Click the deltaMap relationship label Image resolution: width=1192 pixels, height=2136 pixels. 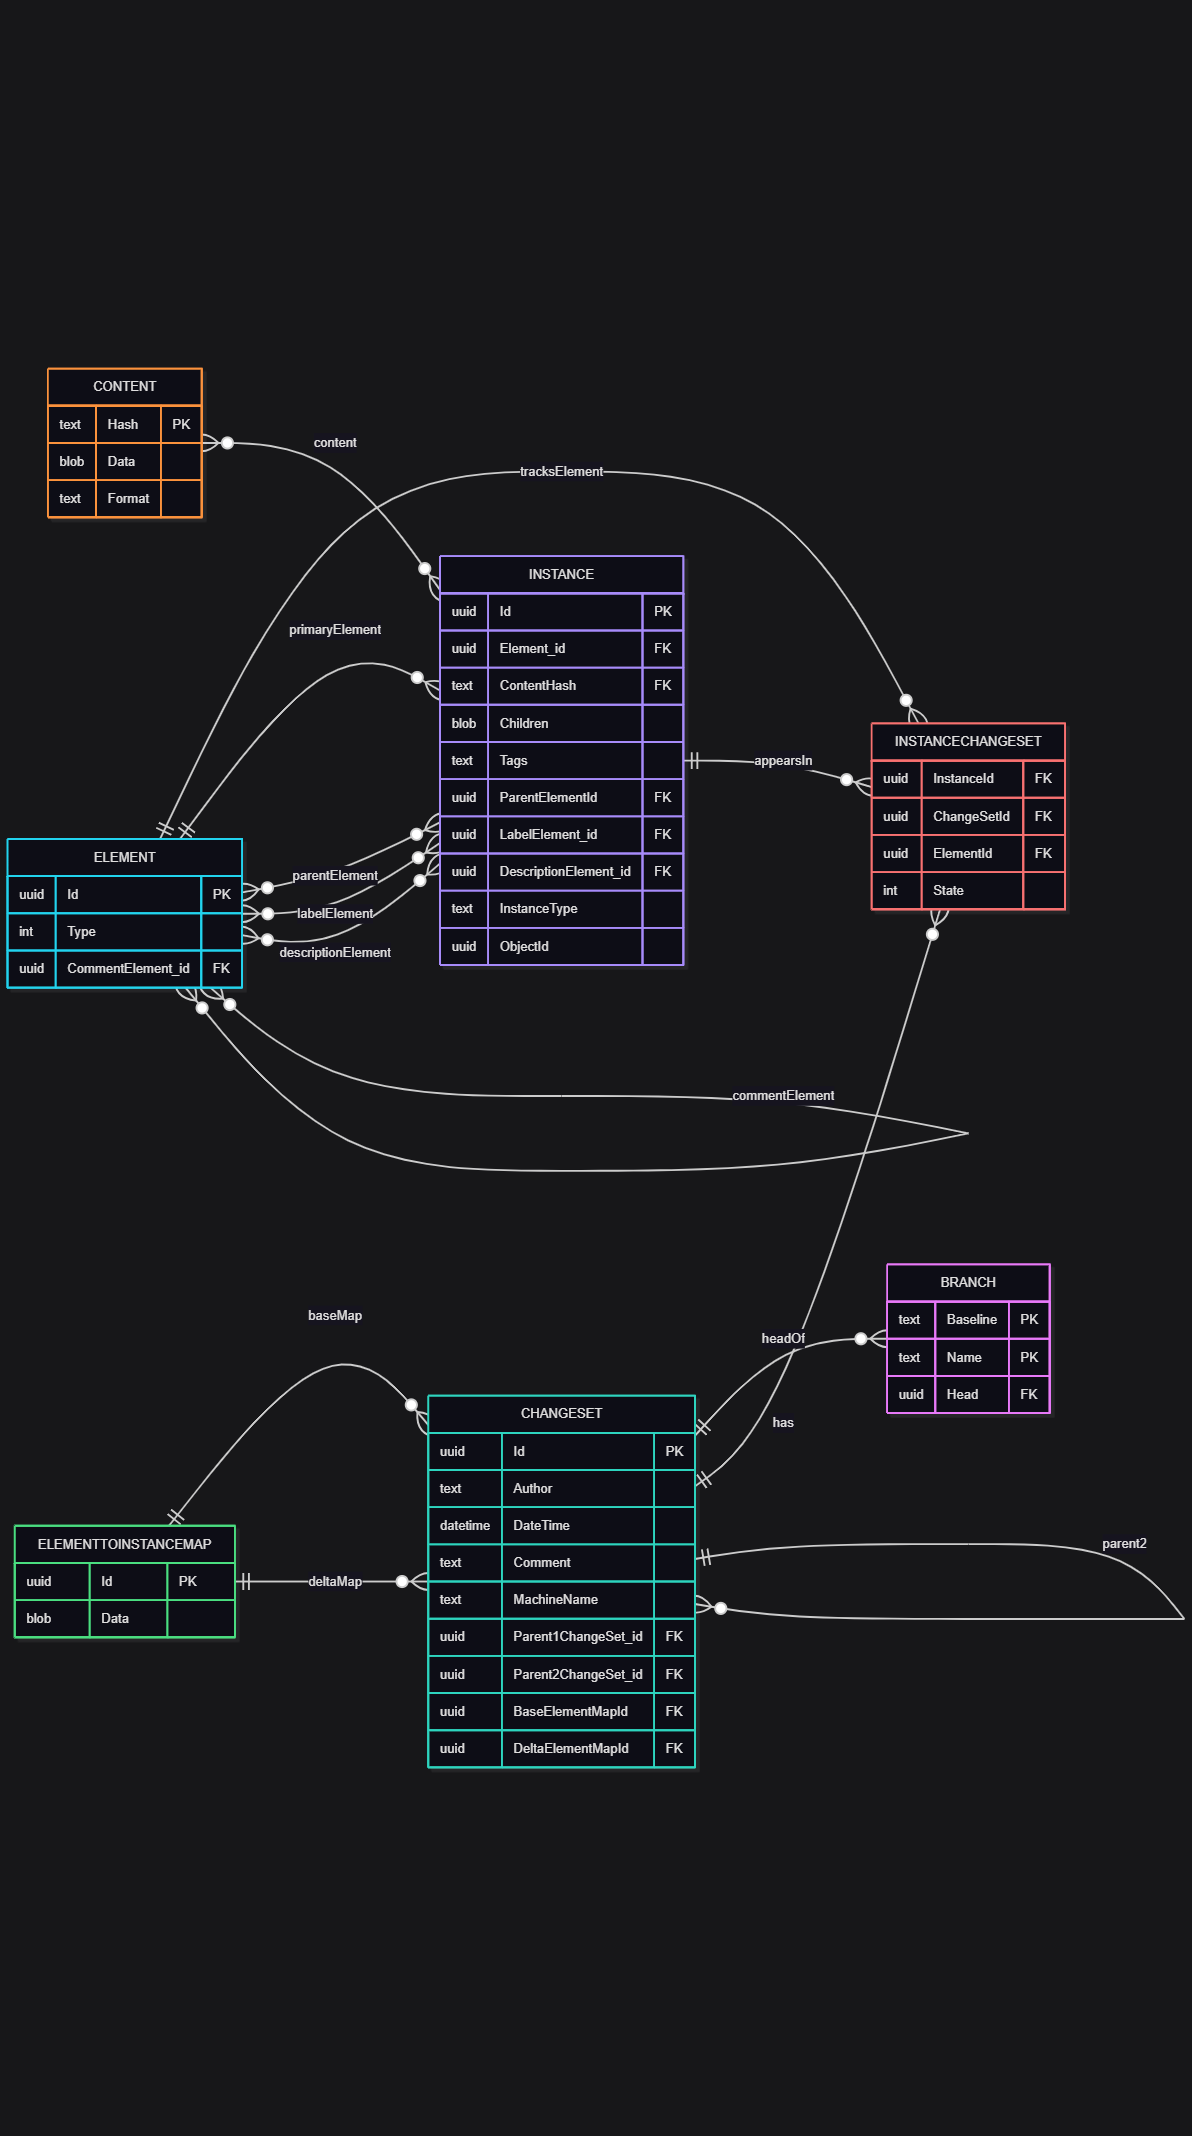pos(334,1581)
